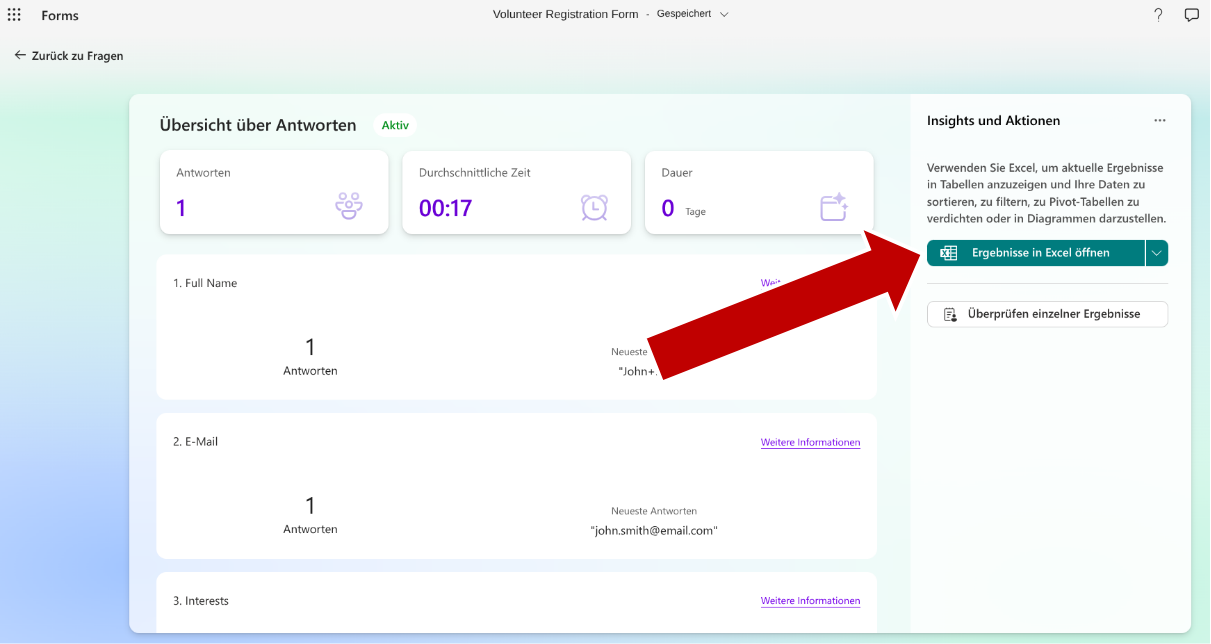Click the help question mark icon
Screen dimensions: 1211x644
click(x=1158, y=15)
